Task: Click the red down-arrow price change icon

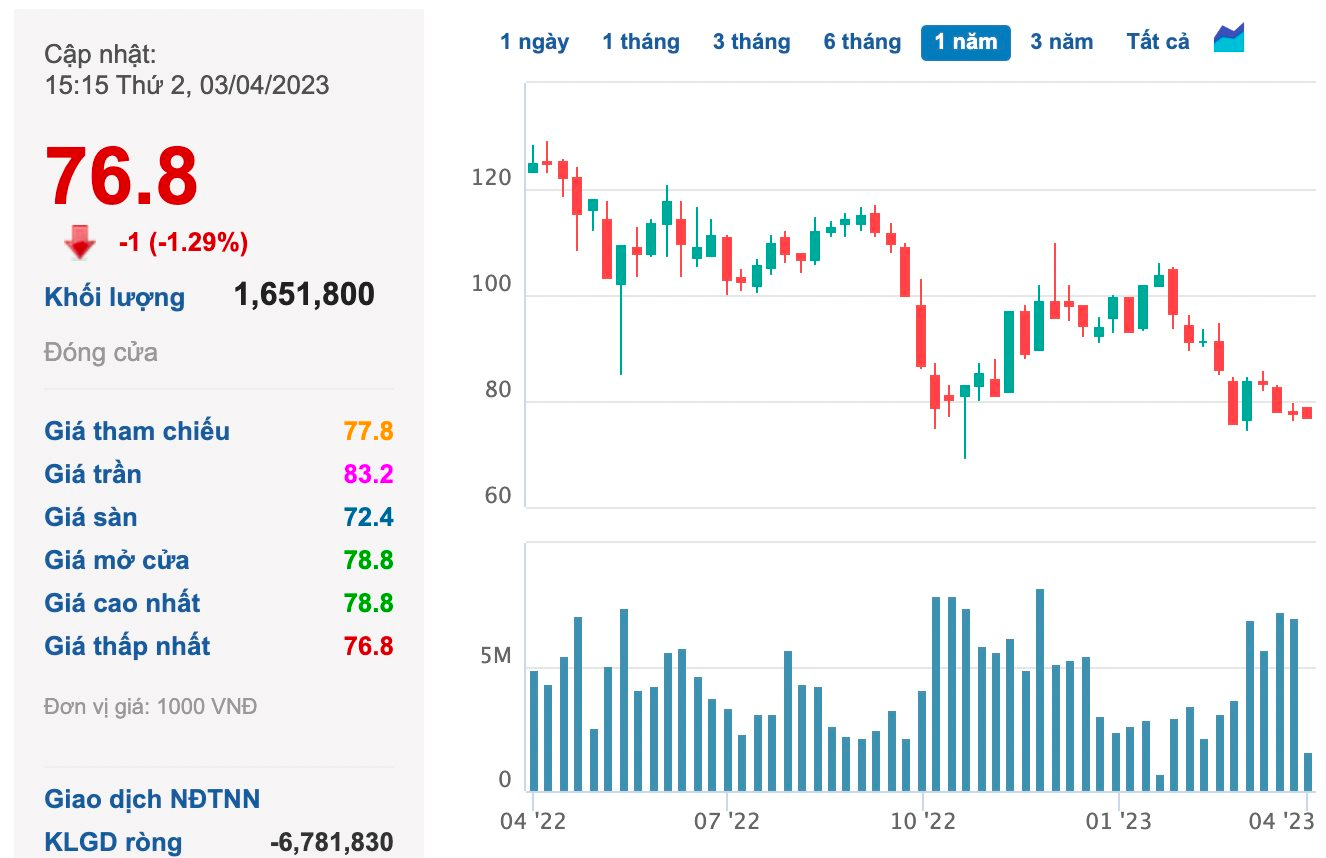Action: tap(79, 242)
